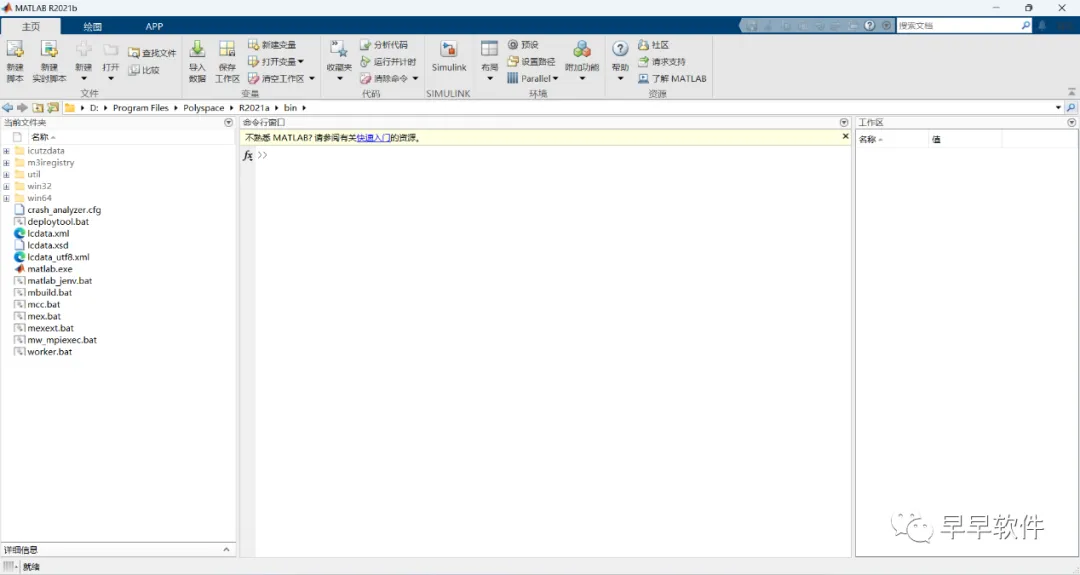Click the 请求支持 (Request Support) button
The height and width of the screenshot is (575, 1080).
pos(661,62)
